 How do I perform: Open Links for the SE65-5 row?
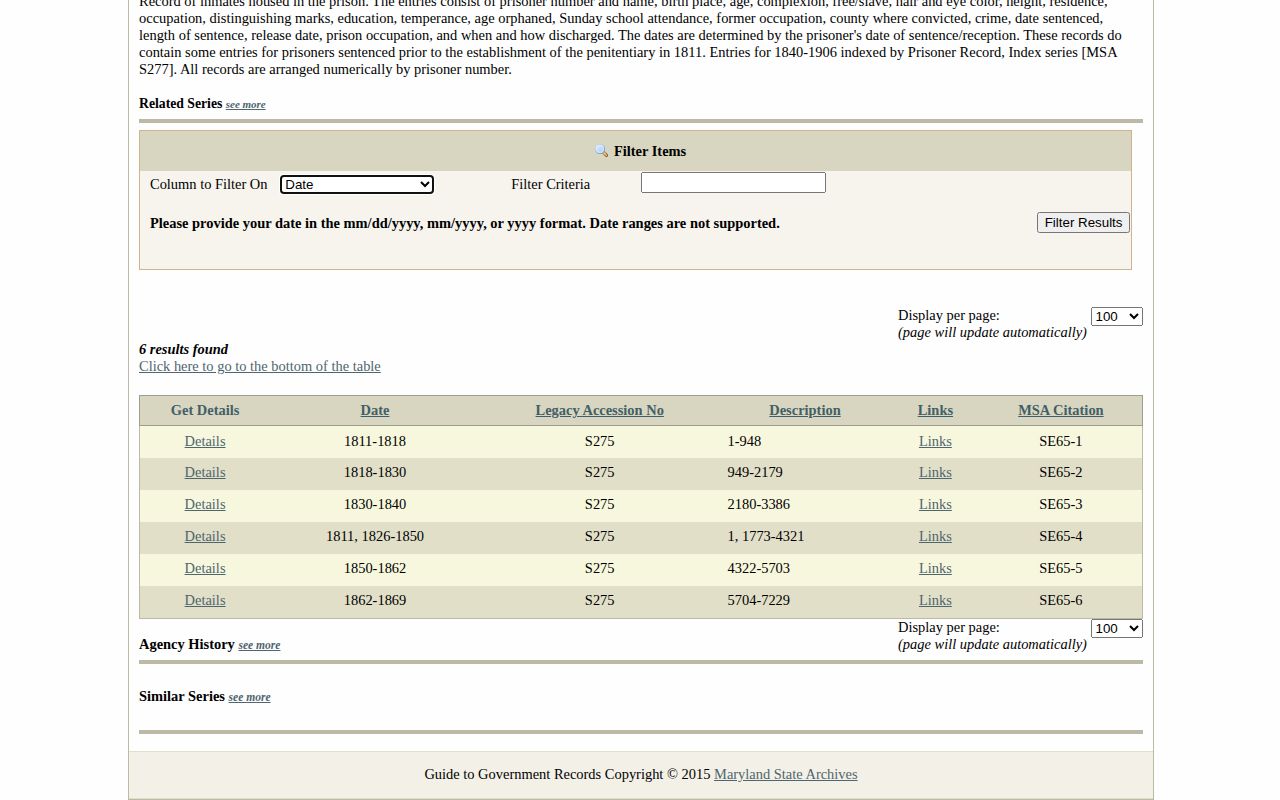point(935,568)
